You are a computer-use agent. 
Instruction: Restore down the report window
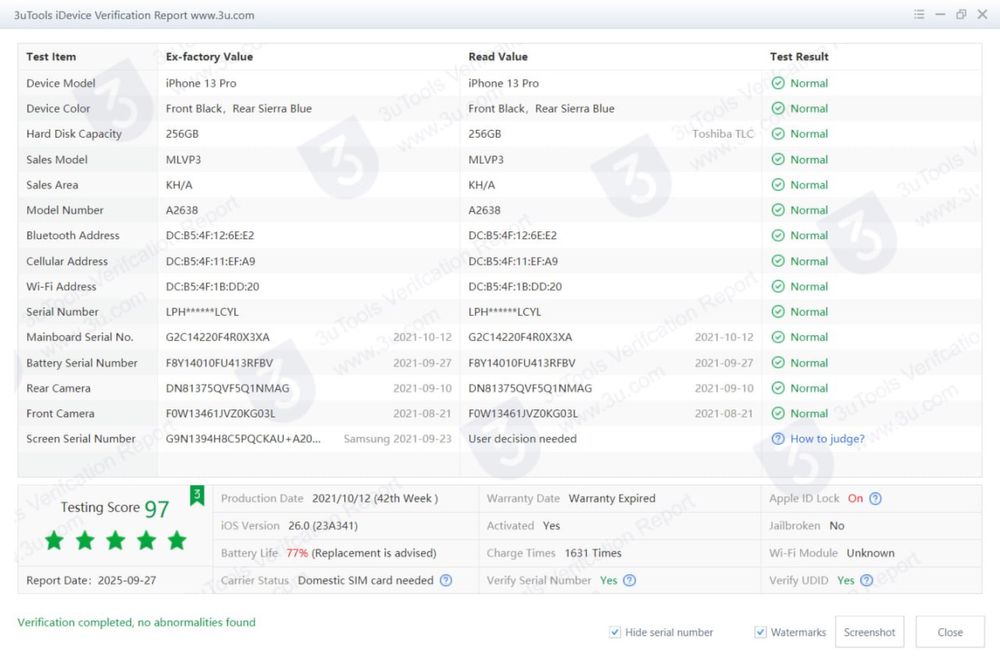(x=961, y=14)
